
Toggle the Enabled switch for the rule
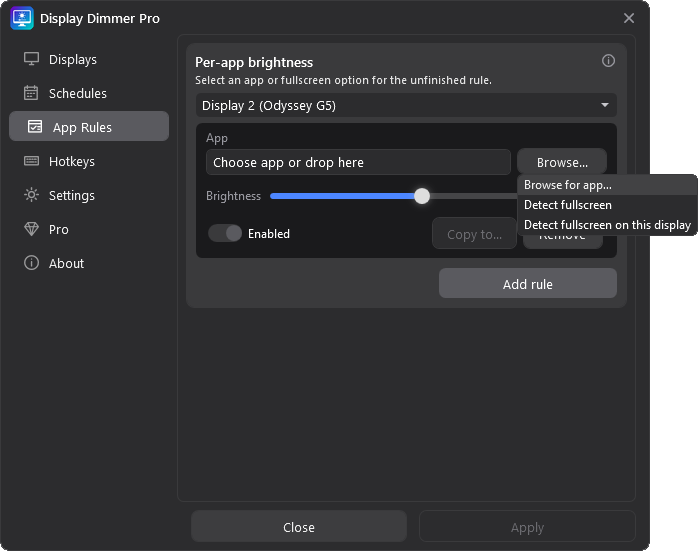(225, 233)
